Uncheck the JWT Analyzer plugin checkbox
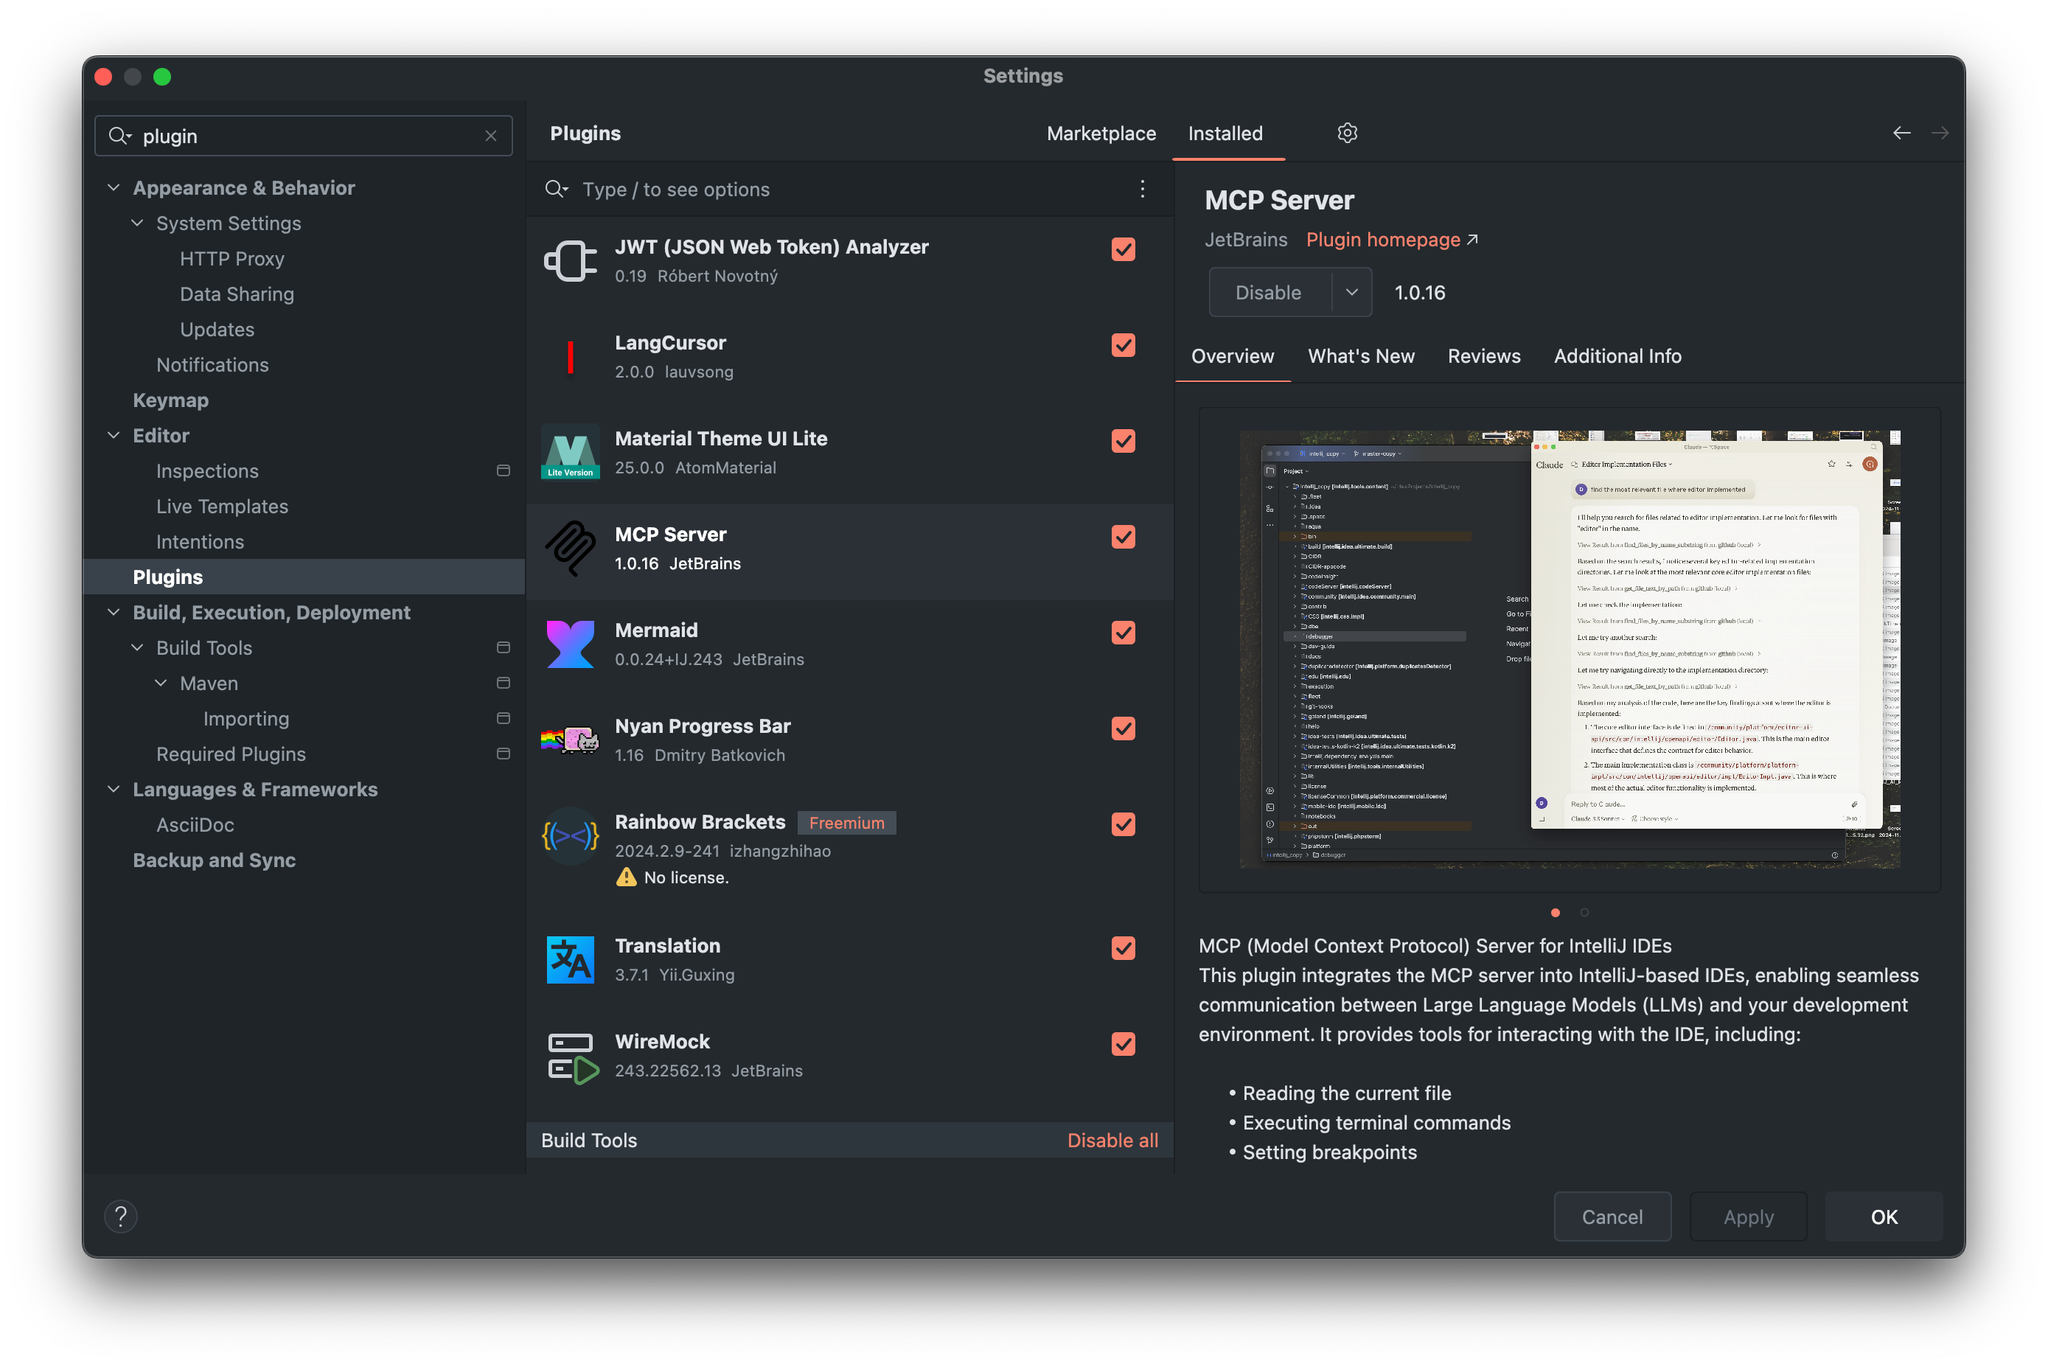 click(1123, 249)
